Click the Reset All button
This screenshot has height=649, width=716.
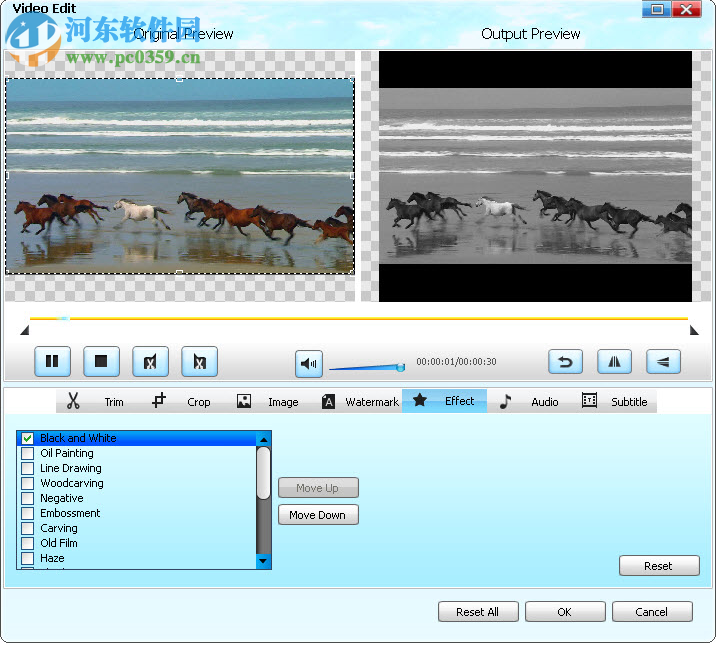(478, 612)
